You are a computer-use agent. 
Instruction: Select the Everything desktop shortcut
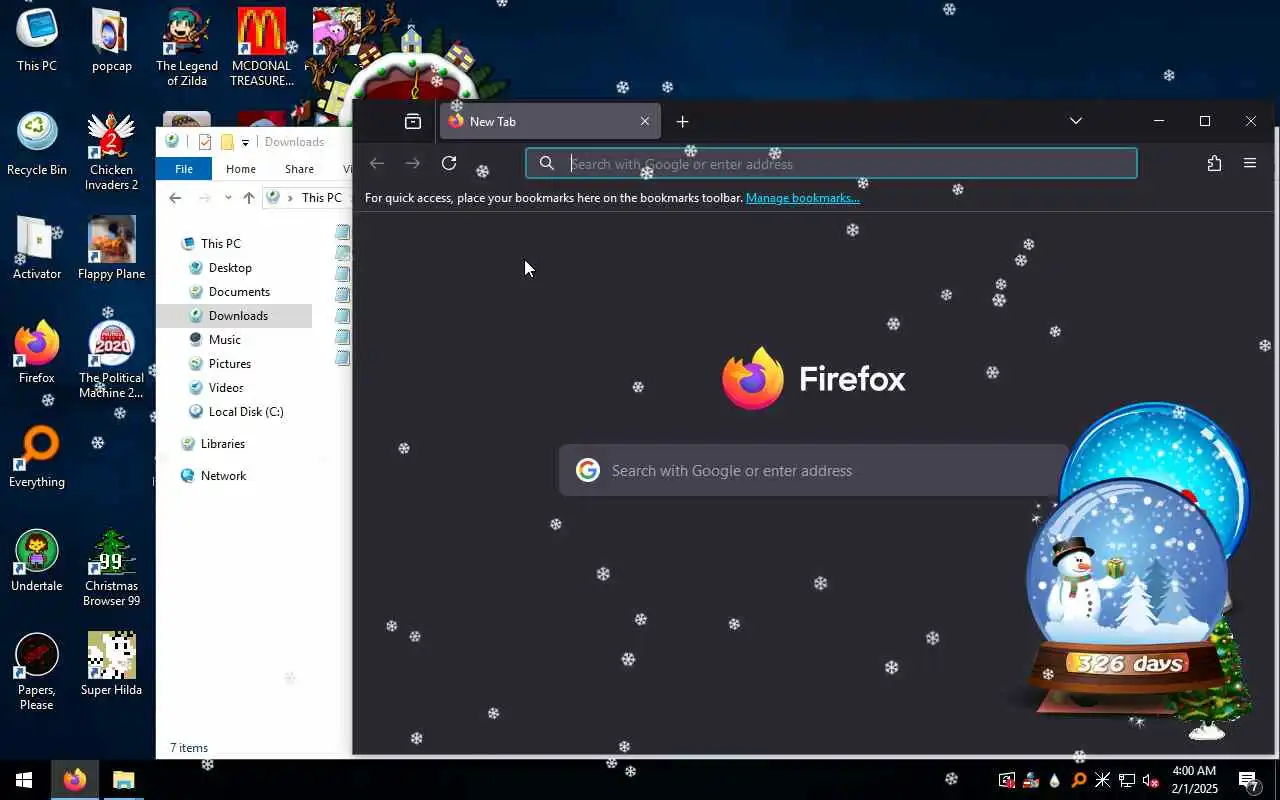point(37,456)
